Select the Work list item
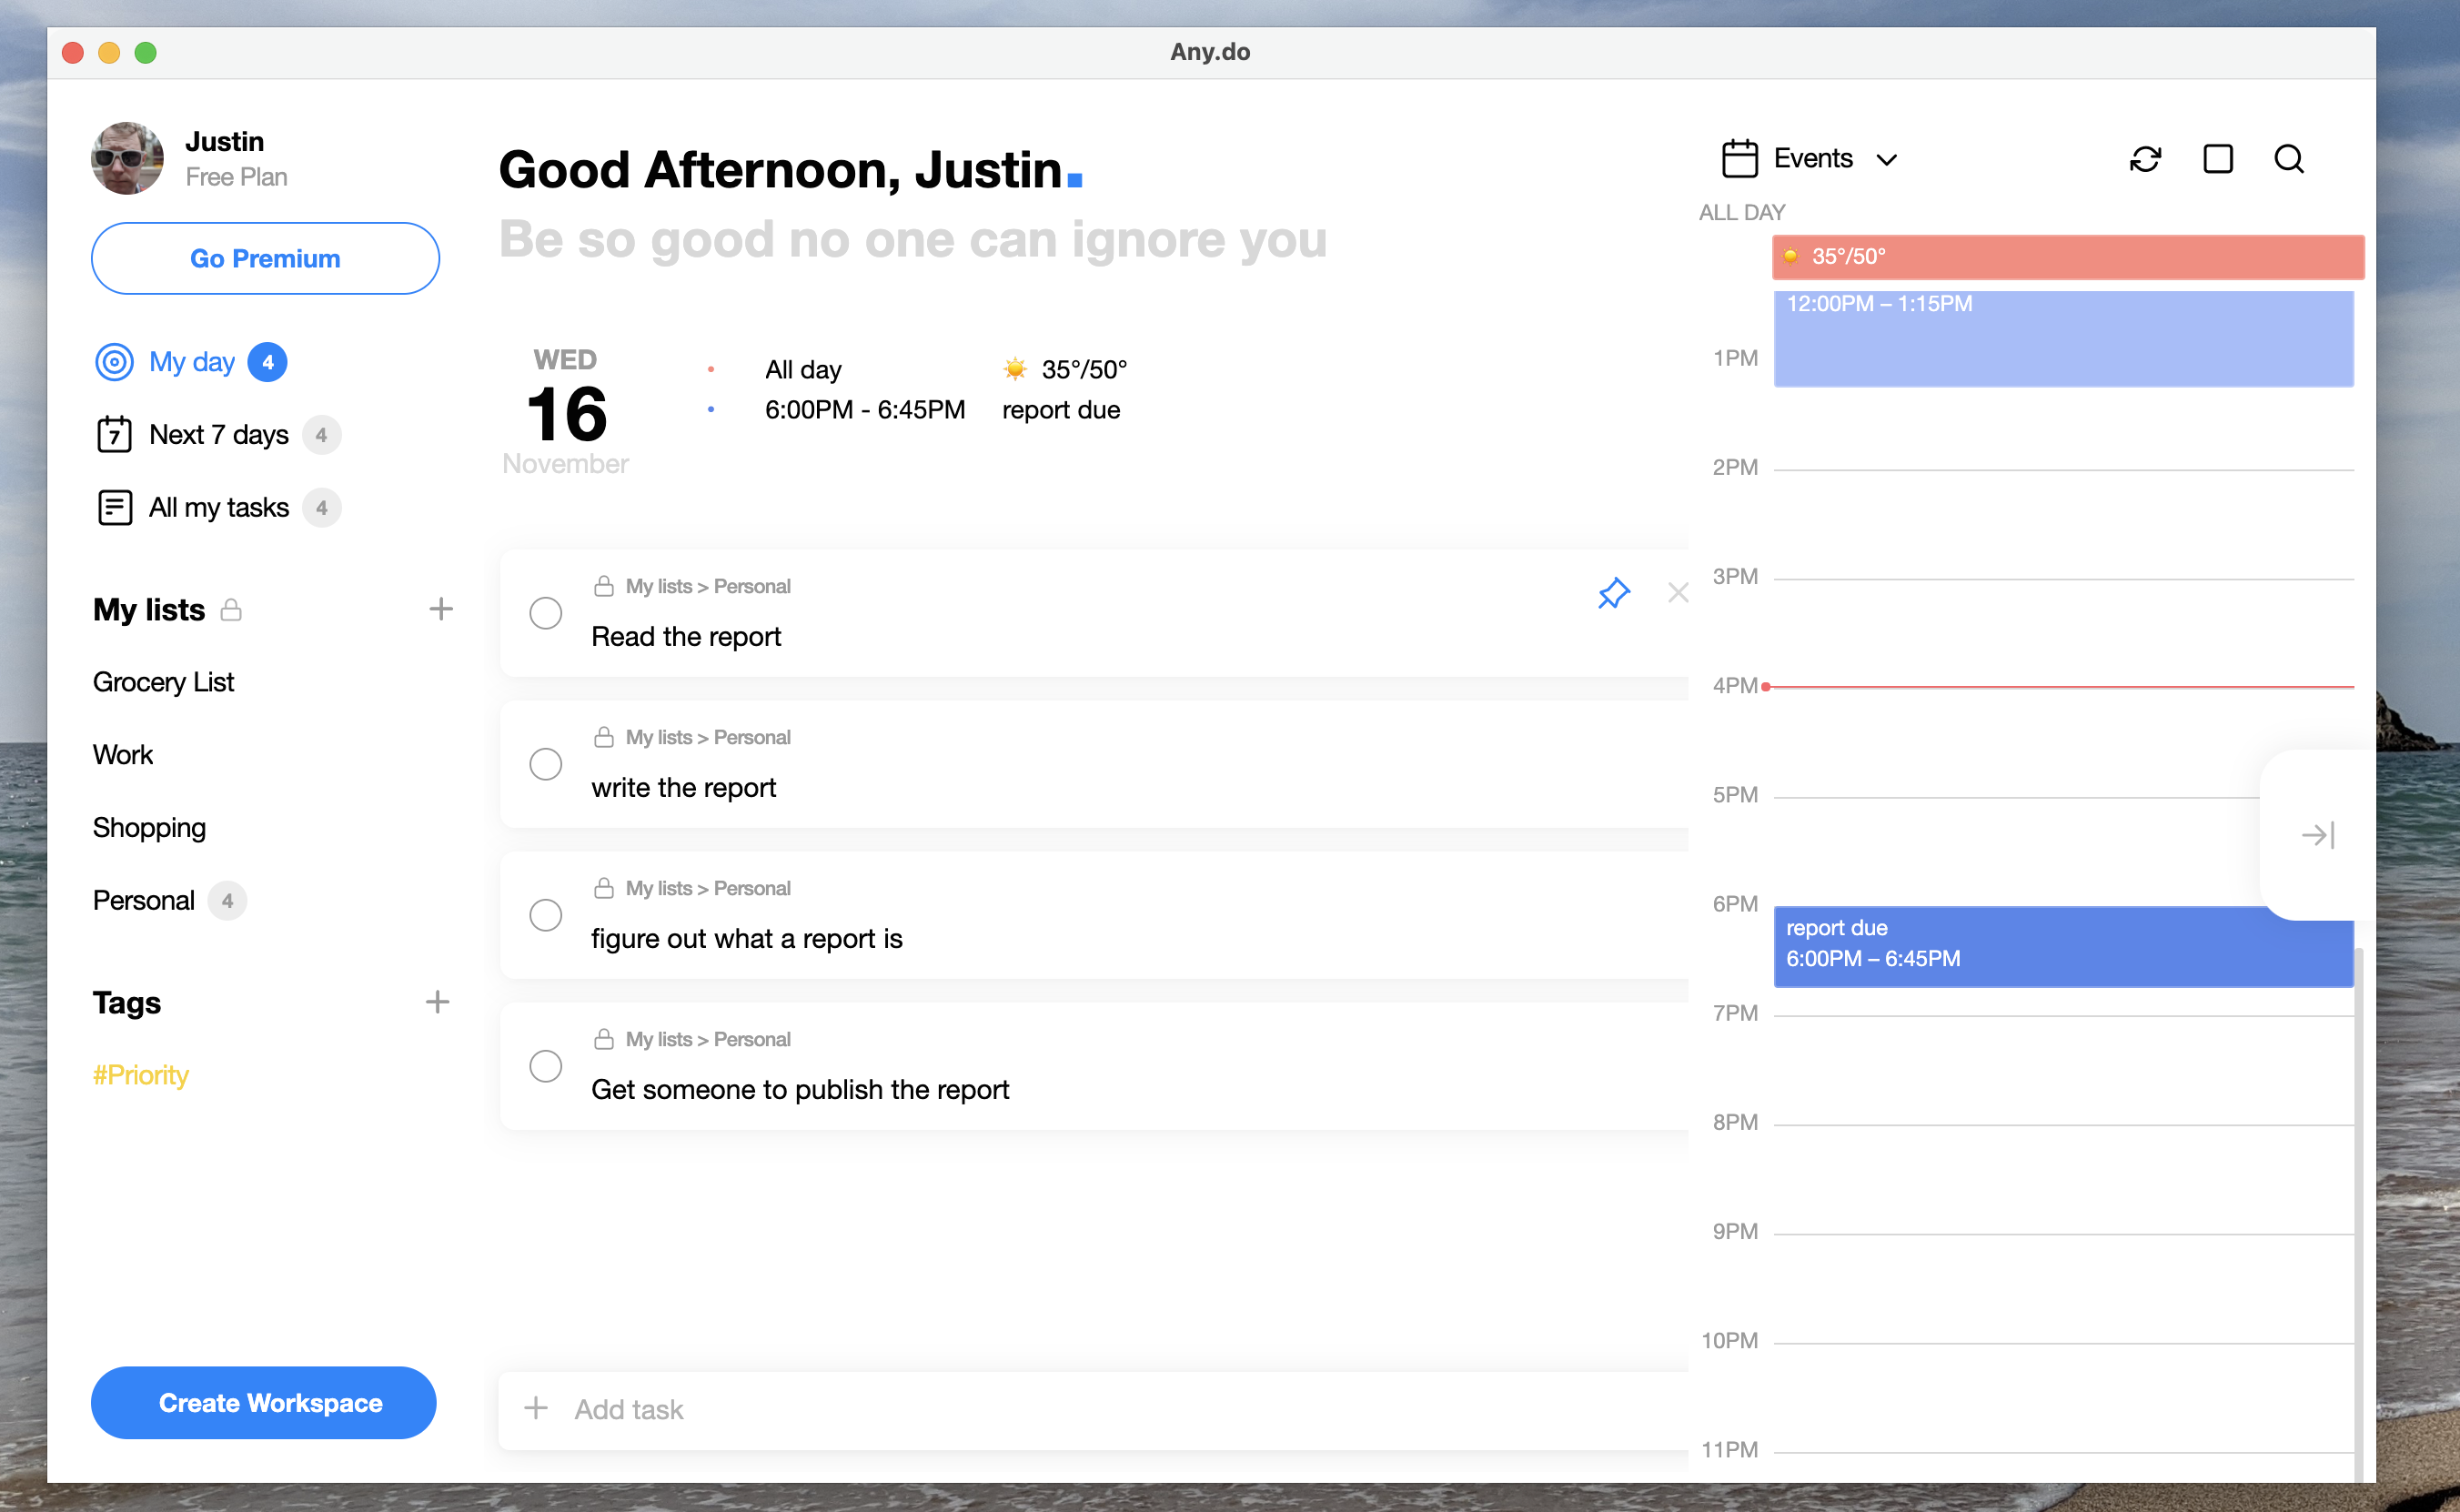 [123, 755]
